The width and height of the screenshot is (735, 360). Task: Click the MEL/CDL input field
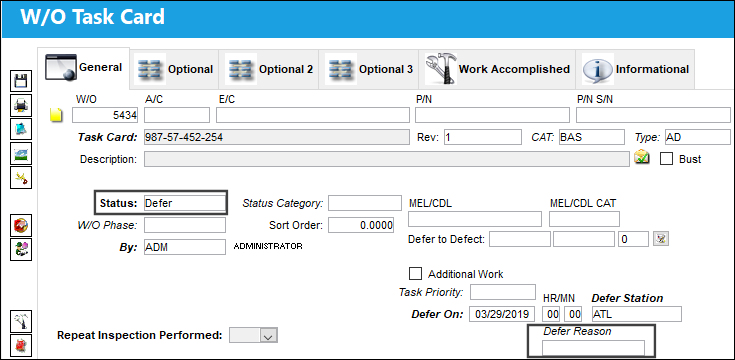[475, 219]
